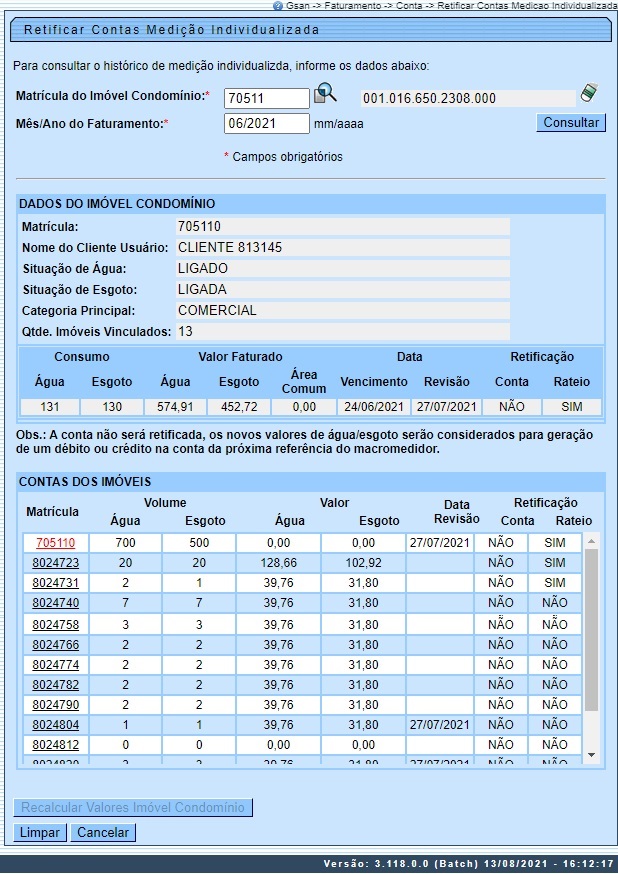
Task: Click the Limpar button
Action: click(40, 832)
